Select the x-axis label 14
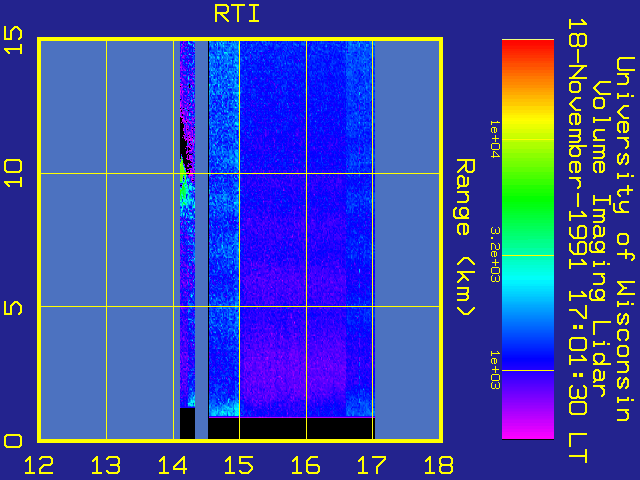Image resolution: width=640 pixels, height=480 pixels. point(173,465)
